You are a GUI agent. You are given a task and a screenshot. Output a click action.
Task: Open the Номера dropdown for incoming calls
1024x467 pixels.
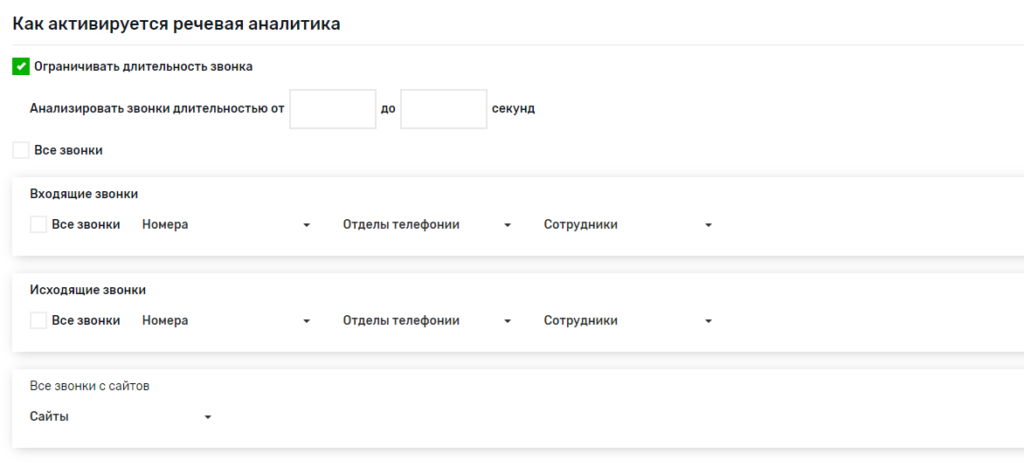coord(225,225)
